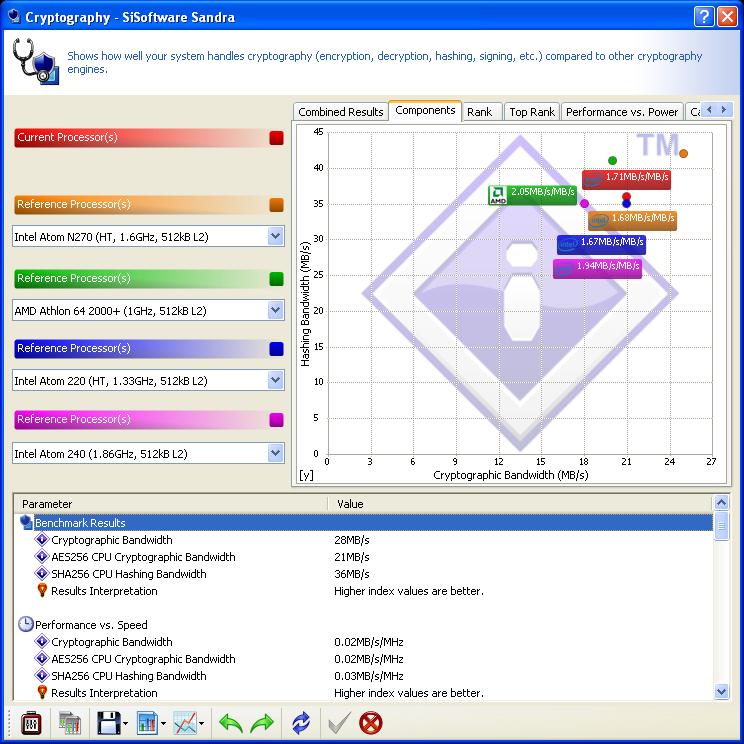This screenshot has width=744, height=744.
Task: Click the grey checkmark OK icon
Action: (340, 723)
